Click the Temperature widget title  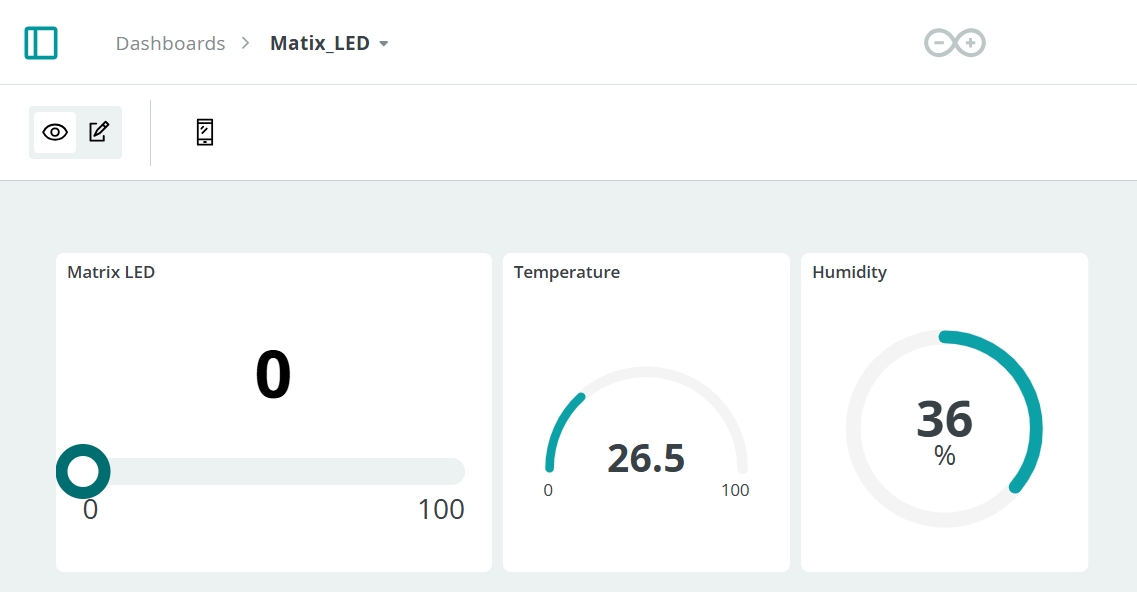[567, 272]
